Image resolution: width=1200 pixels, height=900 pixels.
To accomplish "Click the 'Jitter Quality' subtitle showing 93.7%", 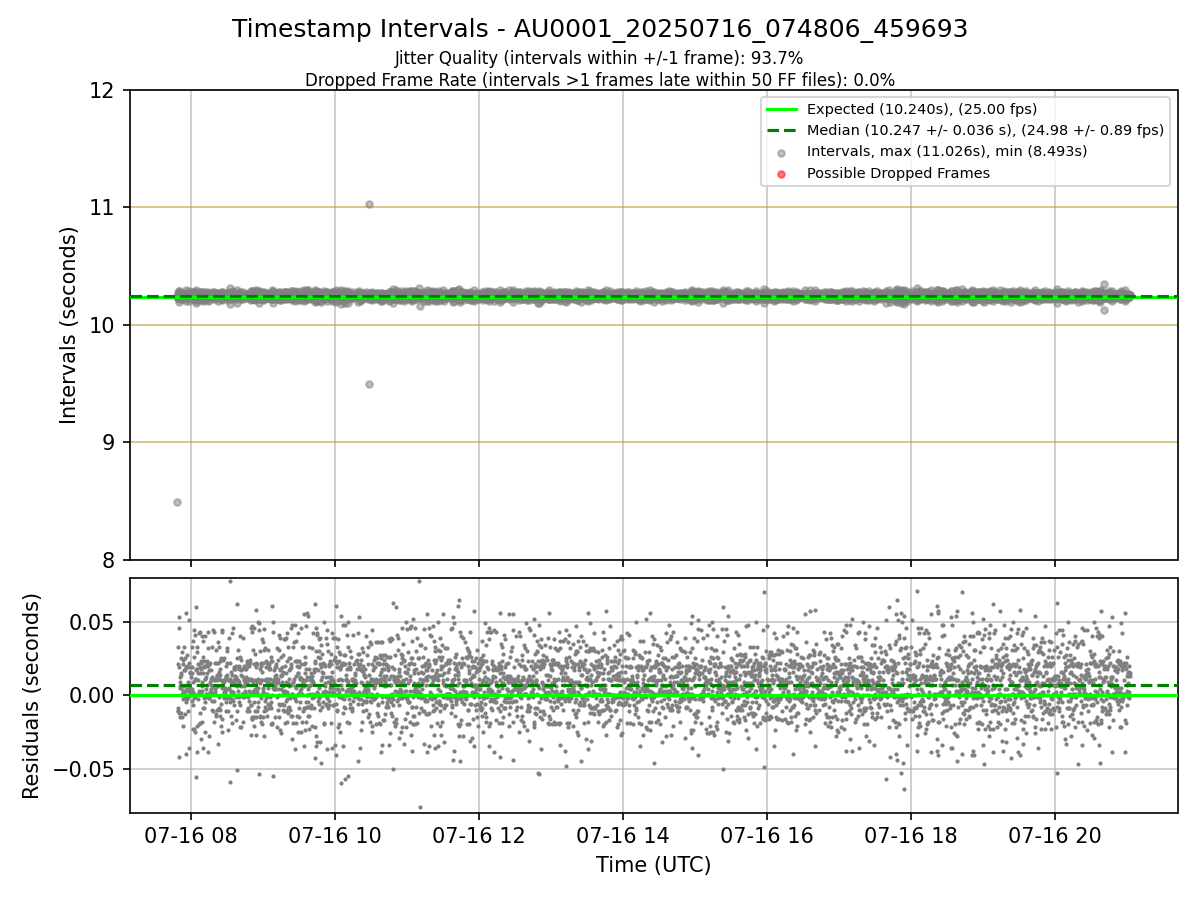I will [x=599, y=58].
